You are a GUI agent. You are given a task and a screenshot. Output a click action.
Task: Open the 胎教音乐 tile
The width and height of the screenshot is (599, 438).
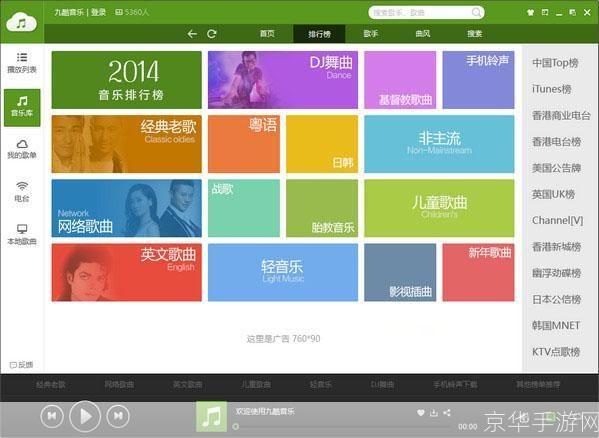point(322,208)
